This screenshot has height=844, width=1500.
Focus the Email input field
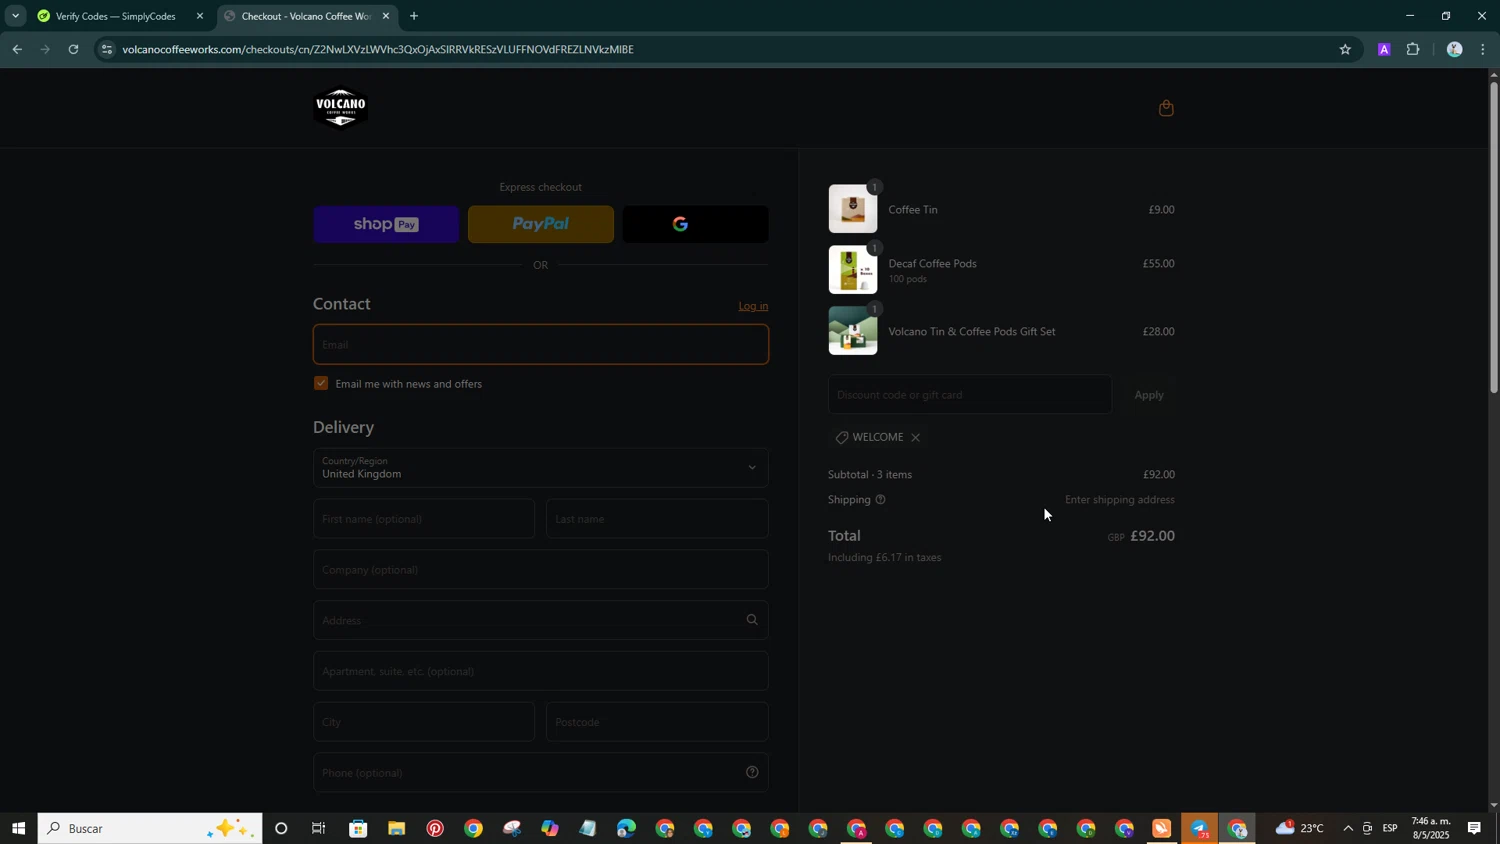(541, 344)
